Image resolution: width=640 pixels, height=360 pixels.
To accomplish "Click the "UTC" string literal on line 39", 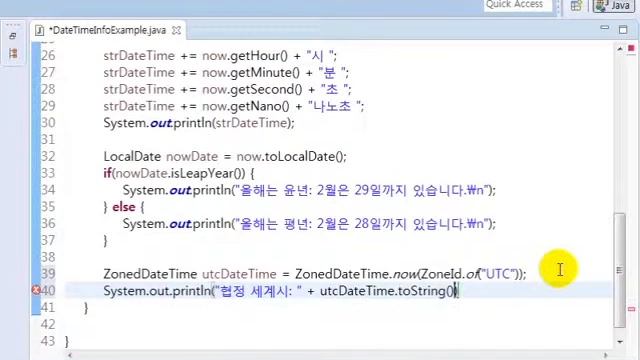I will point(498,273).
